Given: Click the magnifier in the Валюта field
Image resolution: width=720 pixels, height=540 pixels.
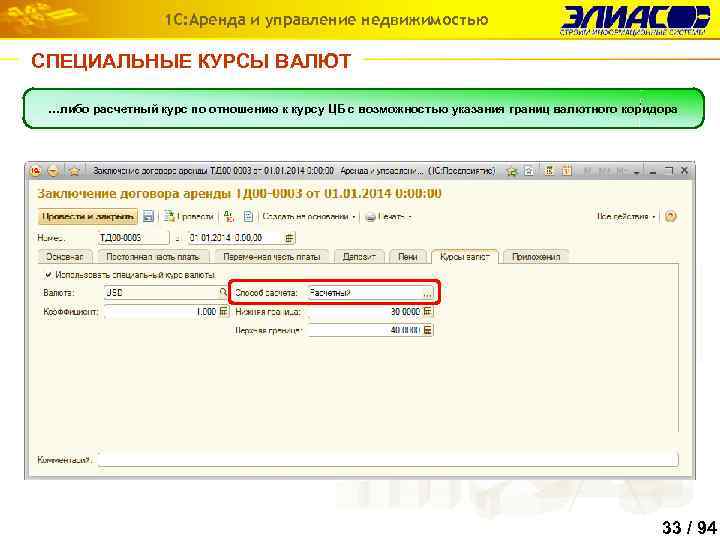Looking at the screenshot, I should click(x=223, y=292).
